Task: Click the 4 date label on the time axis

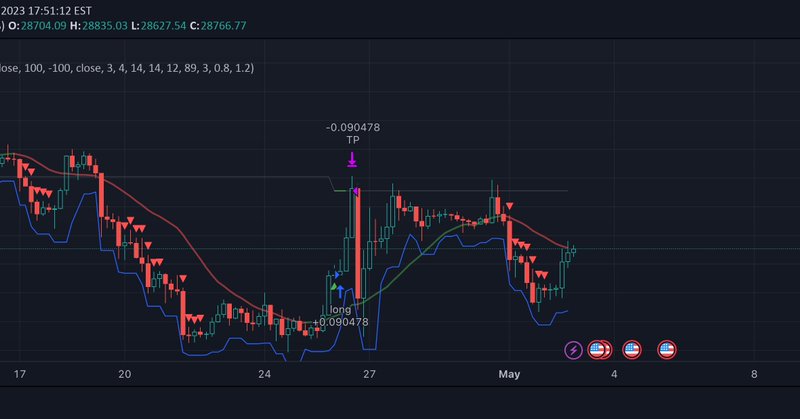Action: click(614, 374)
